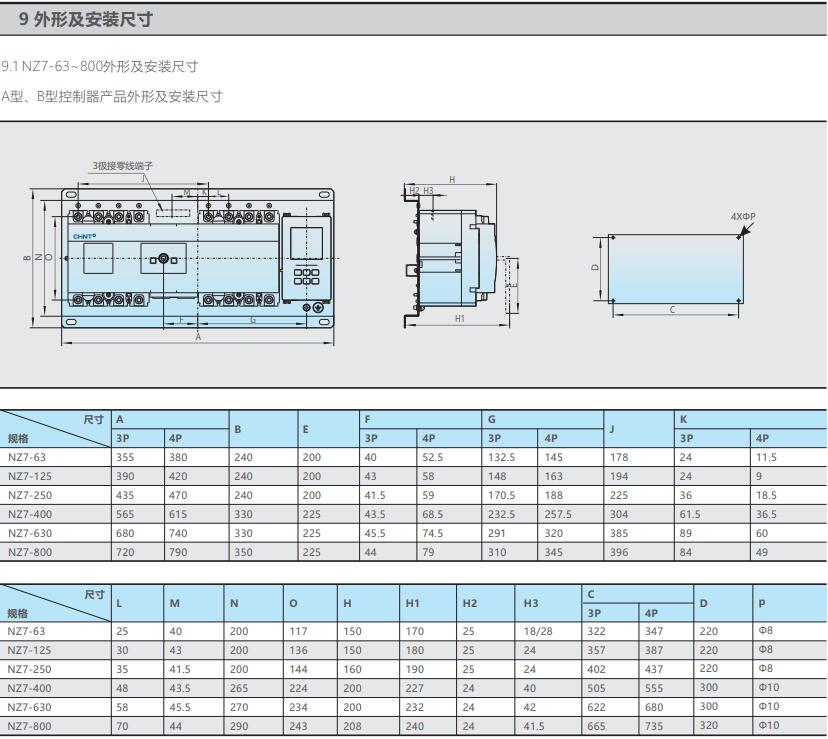
Task: Click the cell value "555" under C 4P
Action: [654, 689]
